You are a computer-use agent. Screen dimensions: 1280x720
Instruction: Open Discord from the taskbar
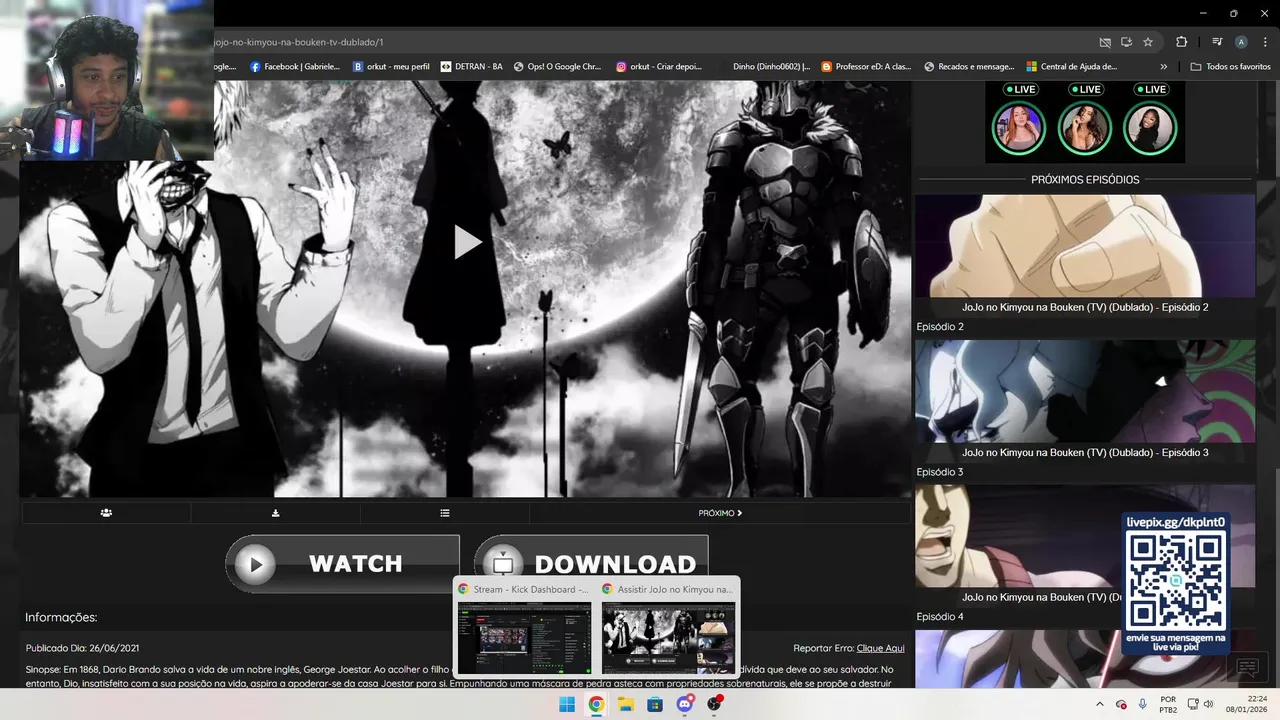tap(685, 704)
